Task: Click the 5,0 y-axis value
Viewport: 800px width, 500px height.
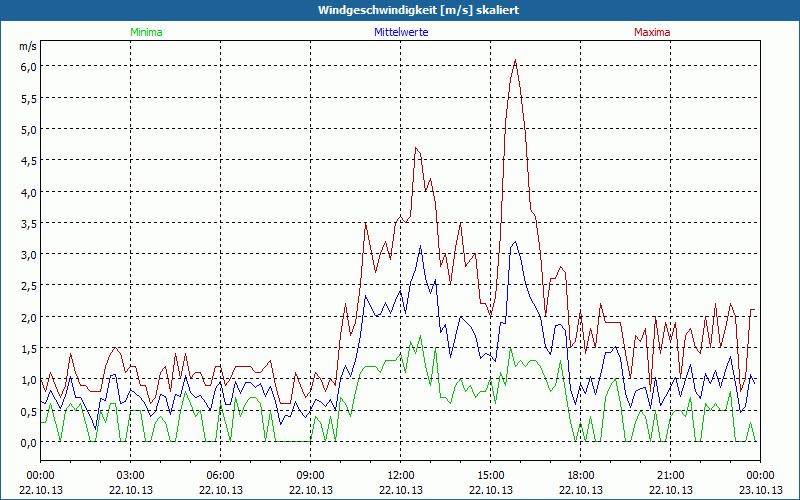Action: tap(29, 130)
